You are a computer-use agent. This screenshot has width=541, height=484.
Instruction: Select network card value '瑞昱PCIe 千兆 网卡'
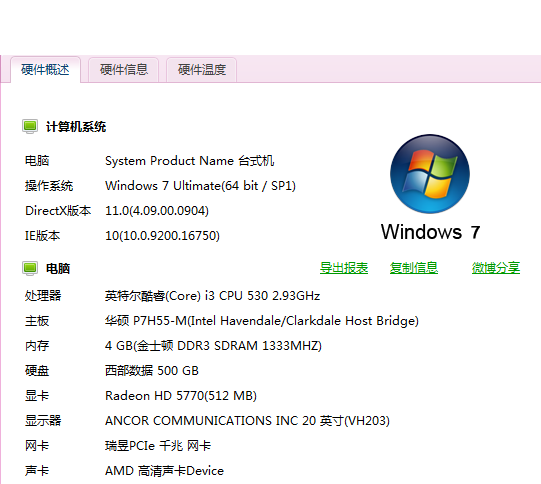click(x=158, y=446)
